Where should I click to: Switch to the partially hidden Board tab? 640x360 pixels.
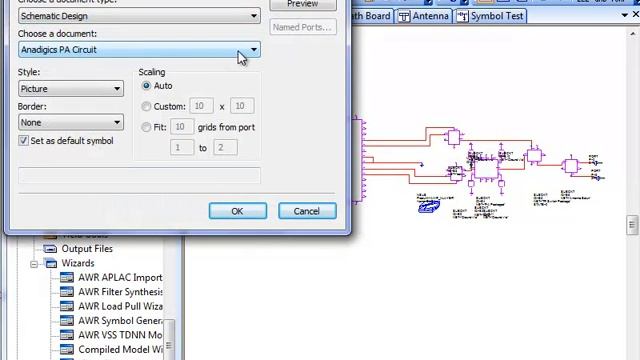point(371,16)
